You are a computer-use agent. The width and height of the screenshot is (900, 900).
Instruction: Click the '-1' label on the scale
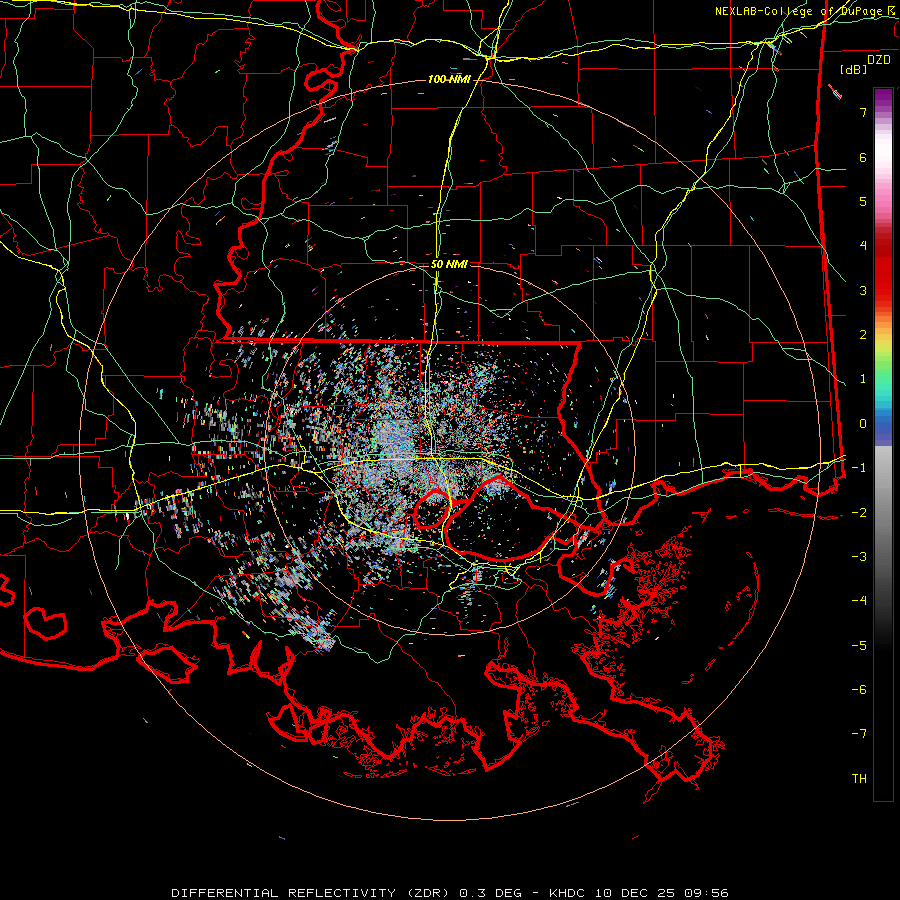[x=859, y=468]
